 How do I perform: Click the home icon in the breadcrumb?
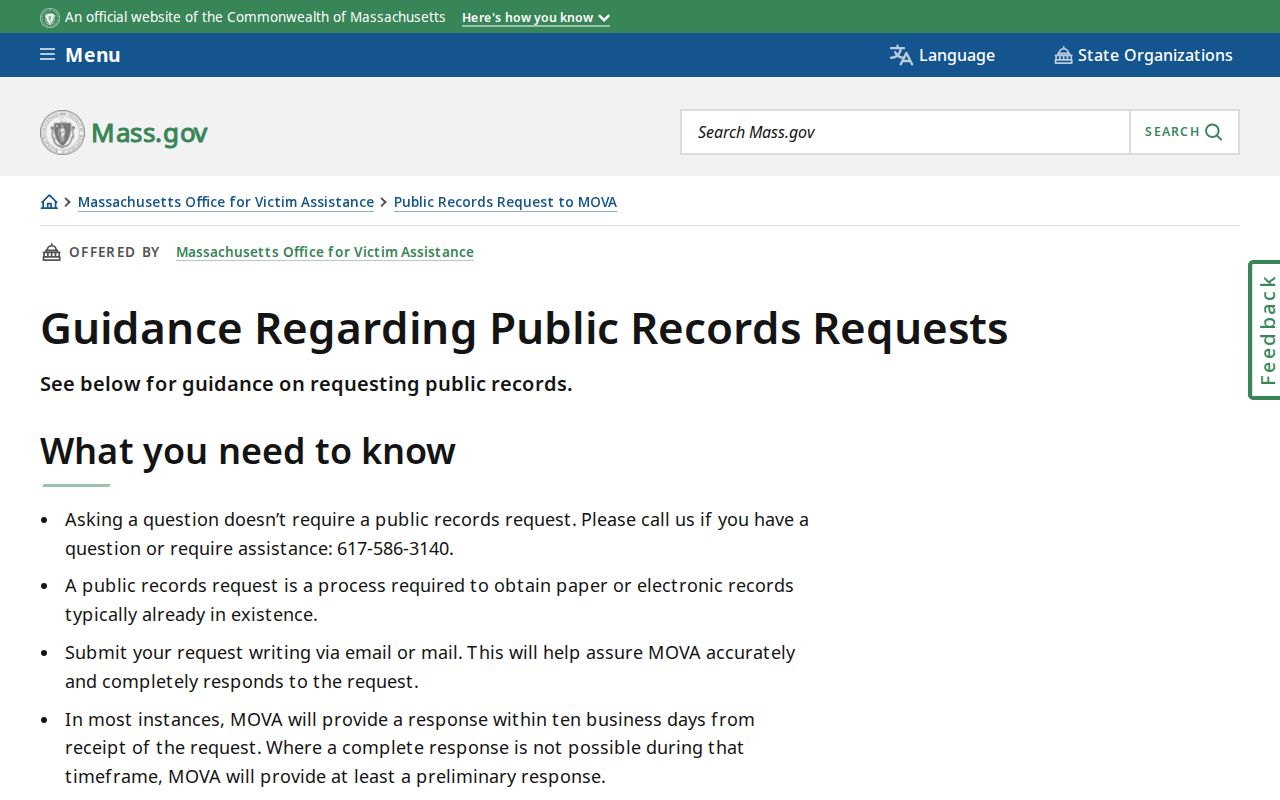pos(49,202)
